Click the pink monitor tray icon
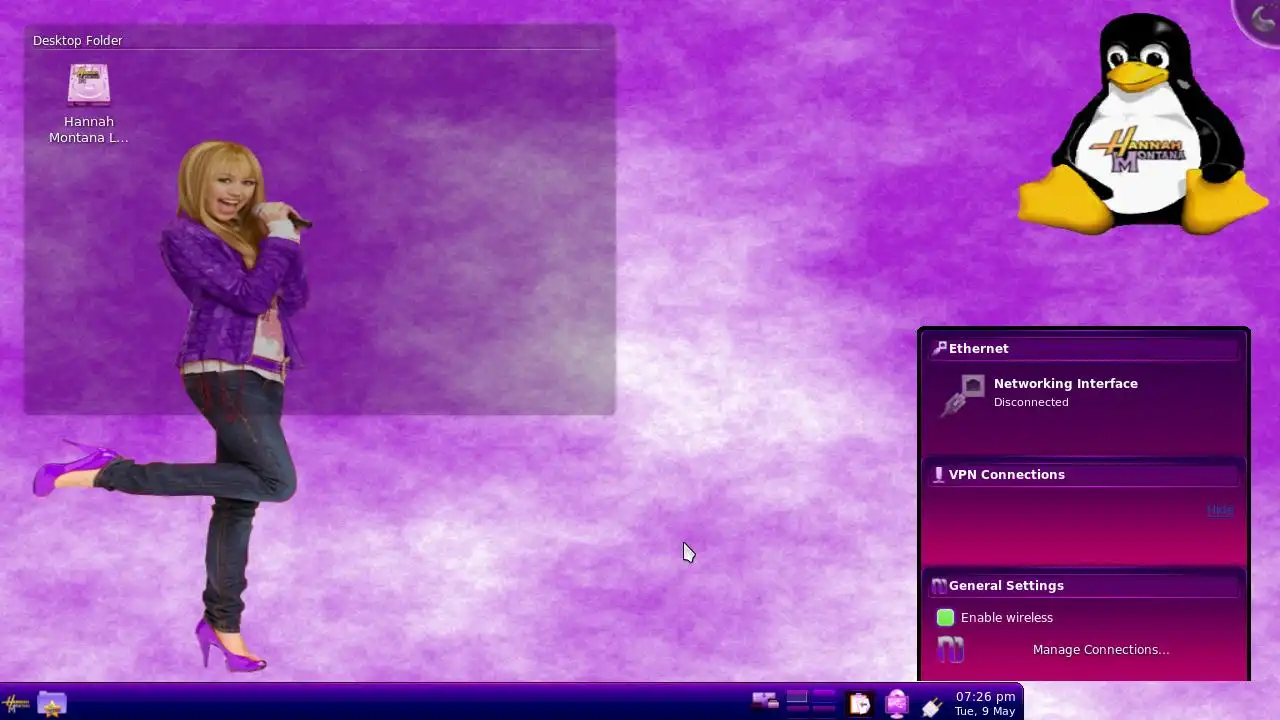 coord(897,704)
